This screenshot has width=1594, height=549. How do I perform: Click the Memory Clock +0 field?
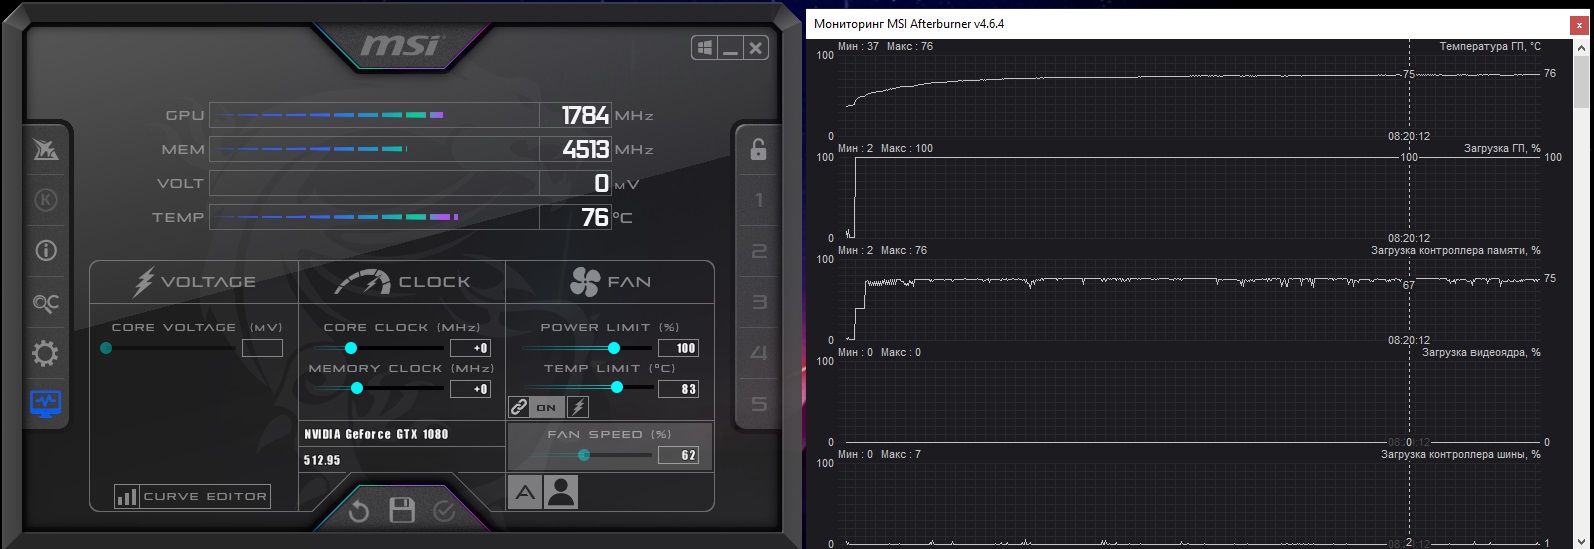point(470,389)
